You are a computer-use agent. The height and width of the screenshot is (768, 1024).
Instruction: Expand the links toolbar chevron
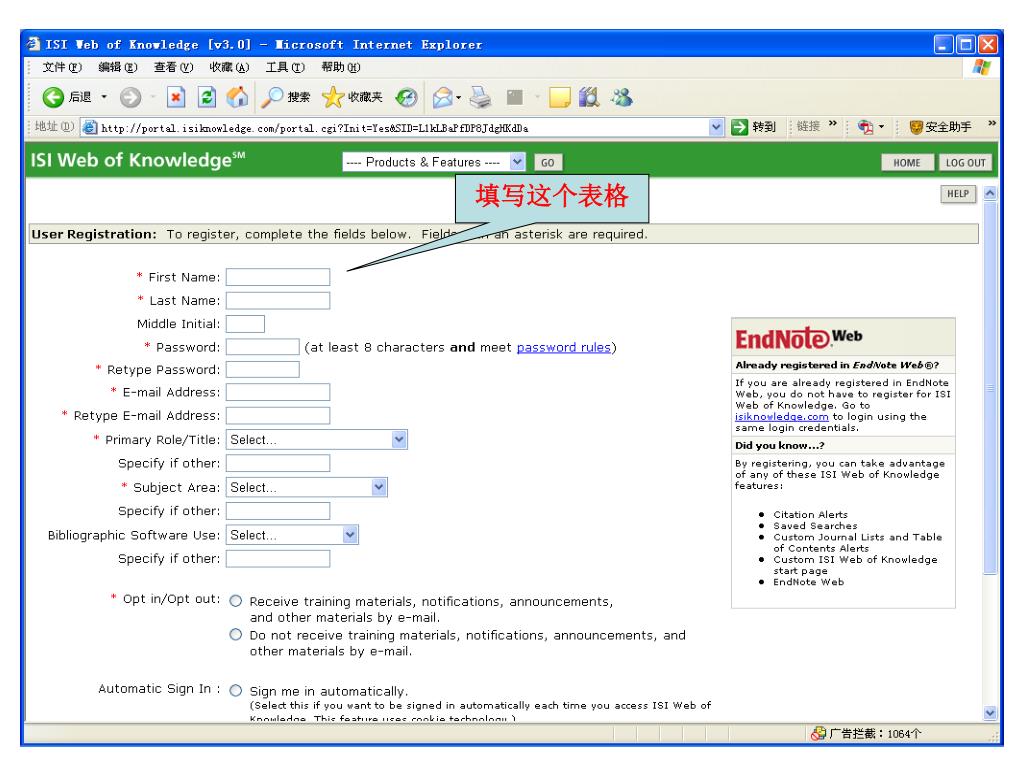coord(833,124)
